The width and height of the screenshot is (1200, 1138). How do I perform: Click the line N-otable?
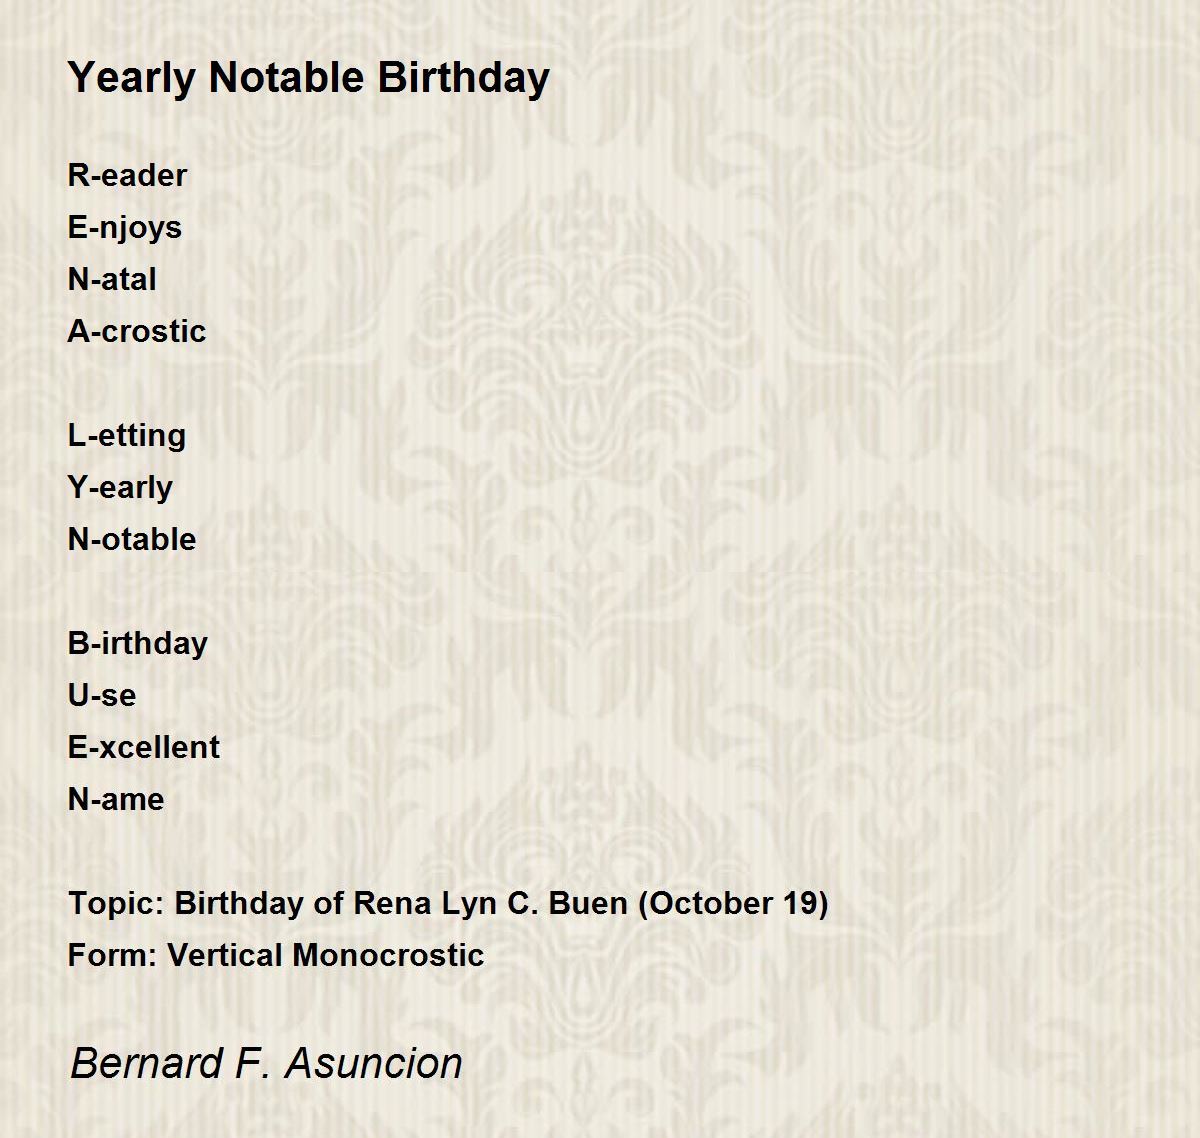tap(132, 539)
